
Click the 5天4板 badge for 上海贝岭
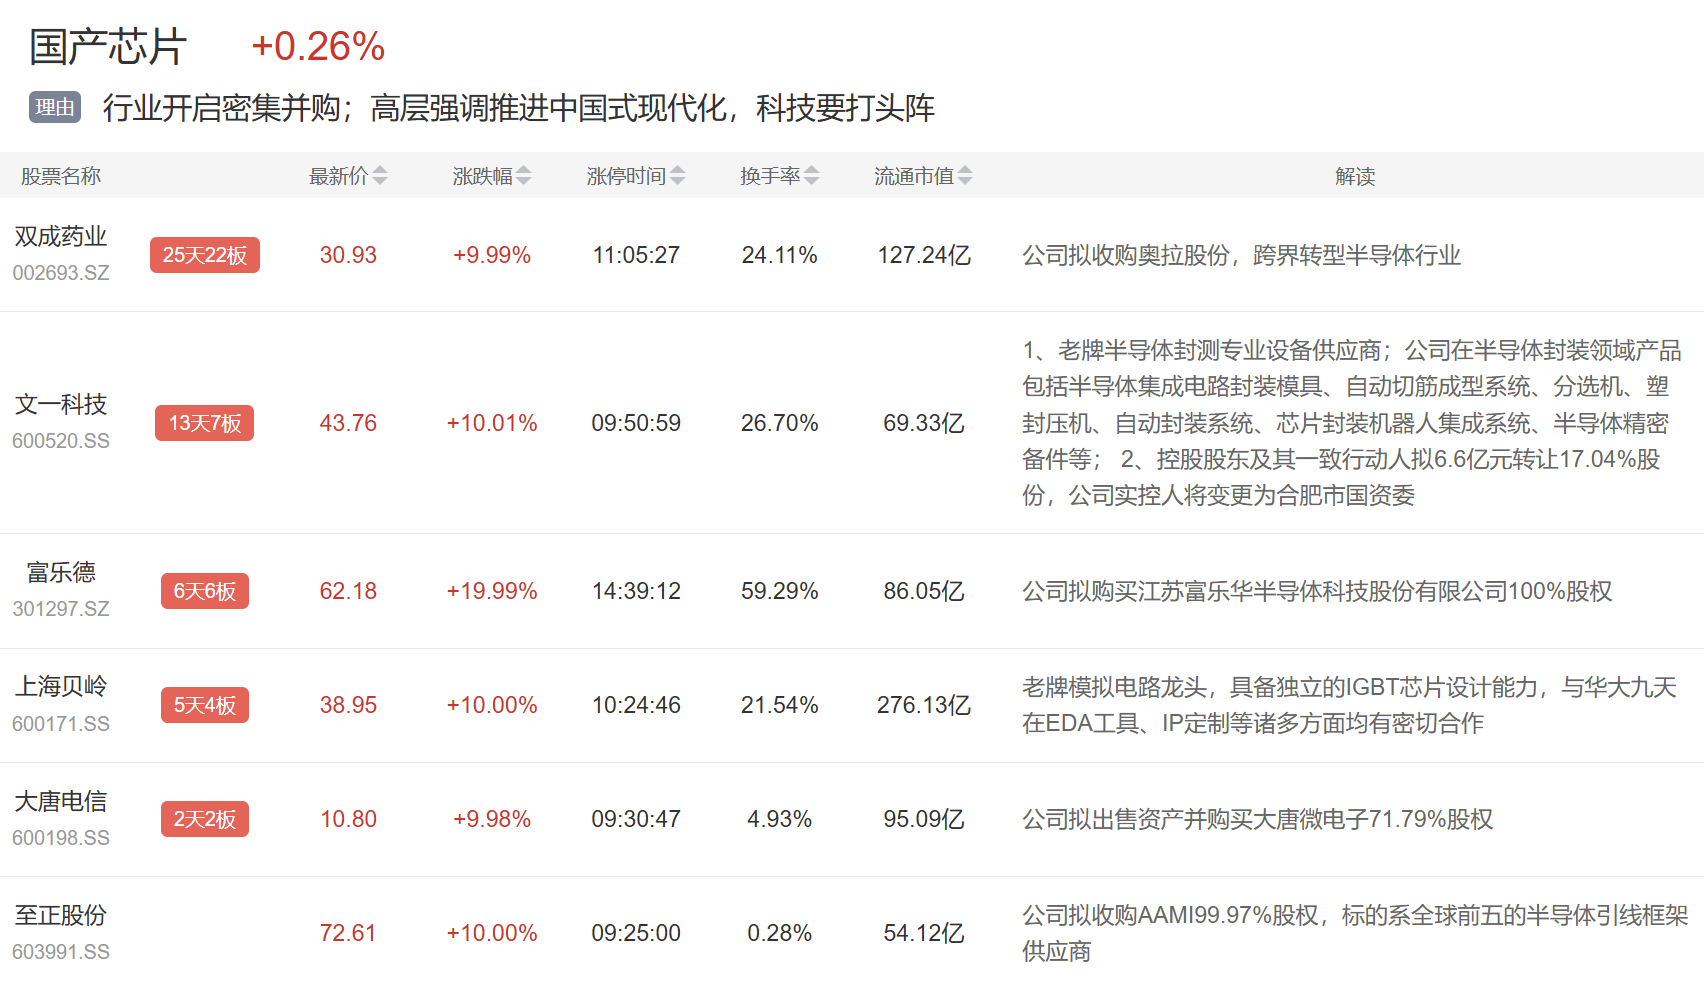click(x=205, y=705)
